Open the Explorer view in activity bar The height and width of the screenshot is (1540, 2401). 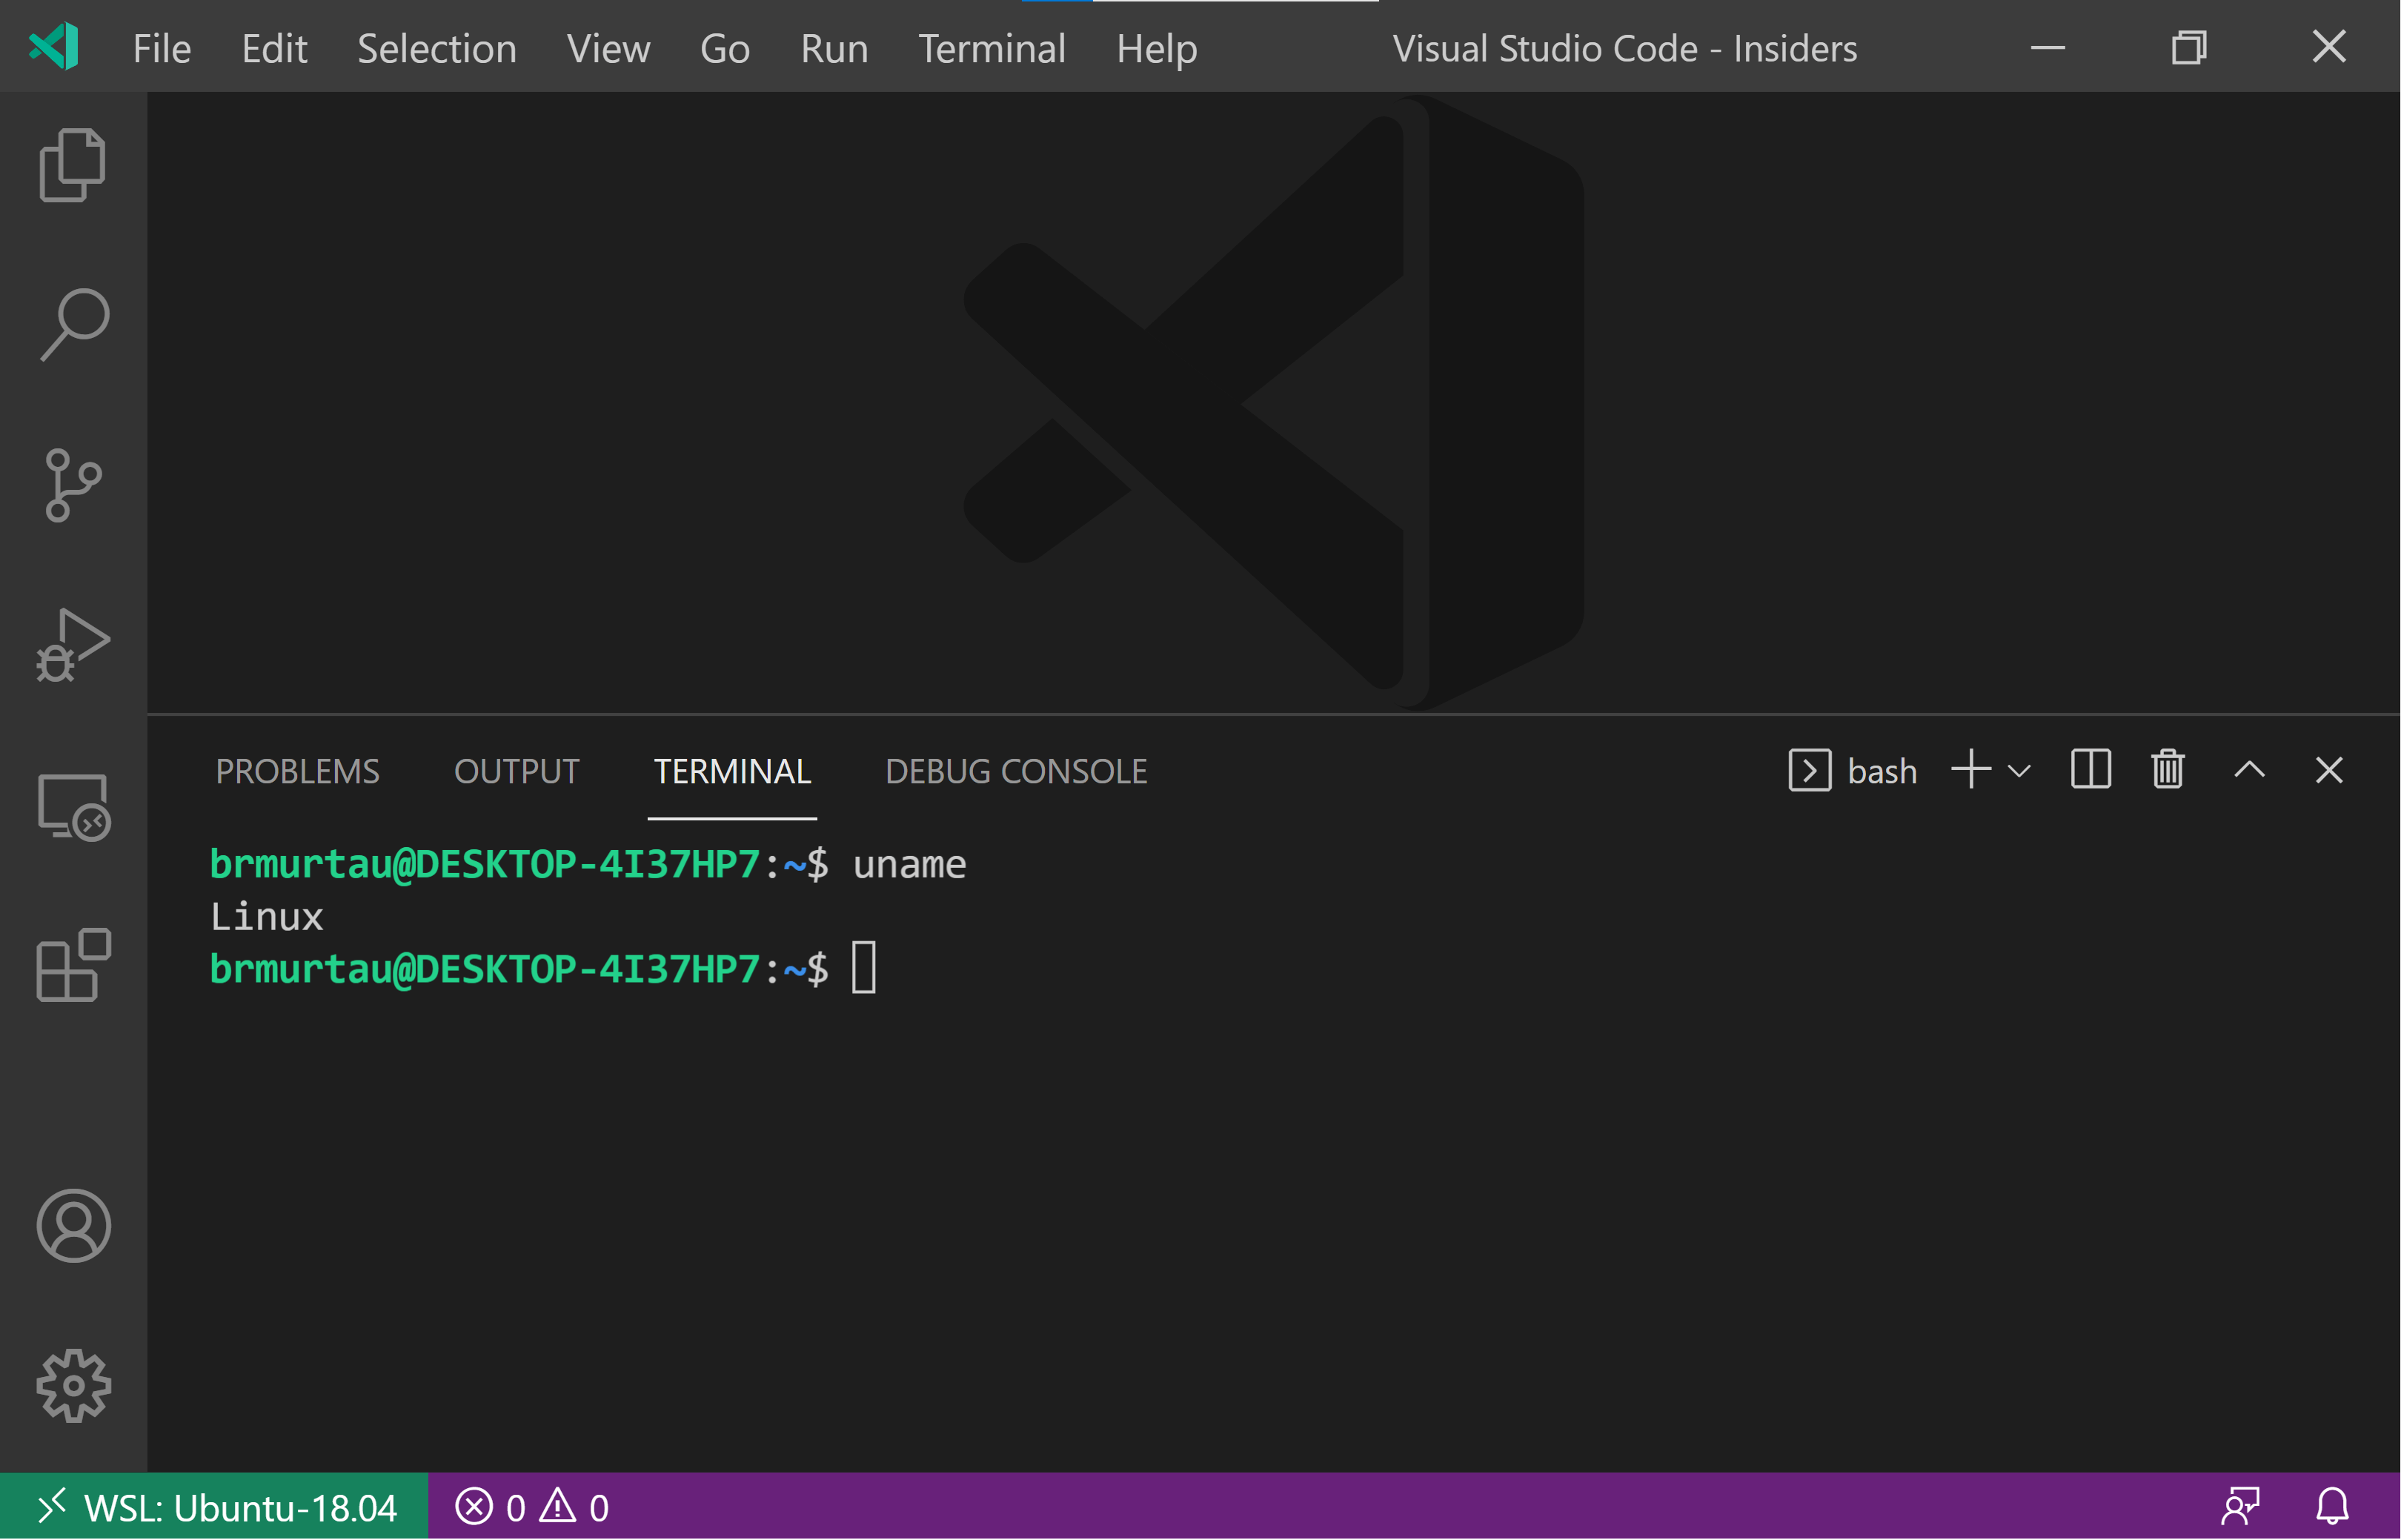pos(72,165)
